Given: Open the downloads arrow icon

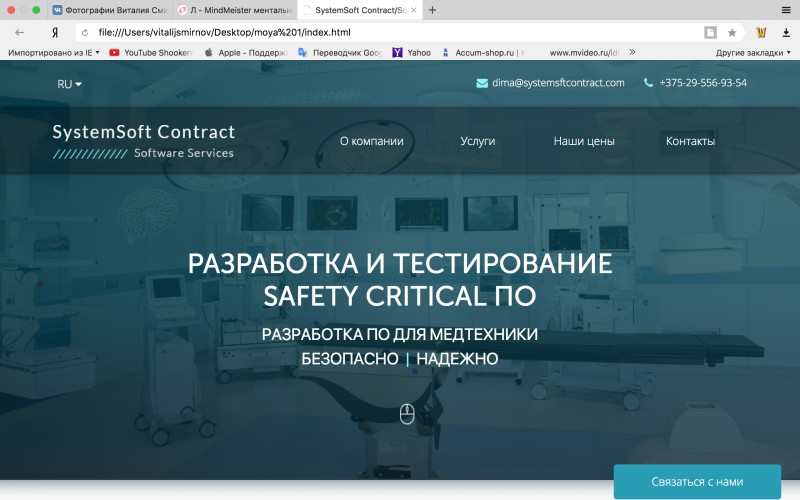Looking at the screenshot, I should [x=786, y=33].
